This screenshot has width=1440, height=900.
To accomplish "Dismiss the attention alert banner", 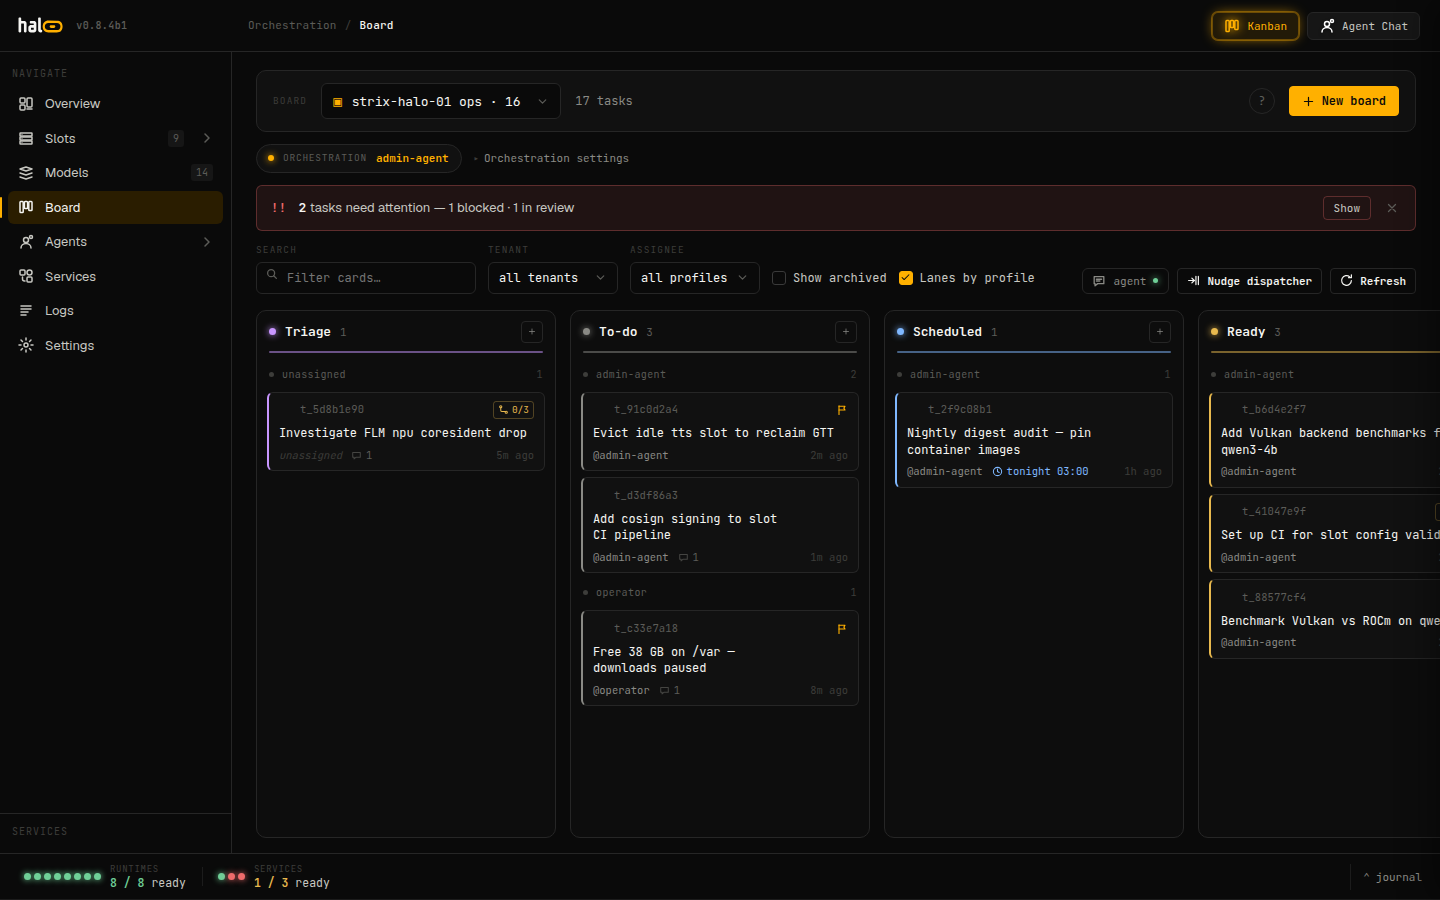I will pyautogui.click(x=1391, y=208).
